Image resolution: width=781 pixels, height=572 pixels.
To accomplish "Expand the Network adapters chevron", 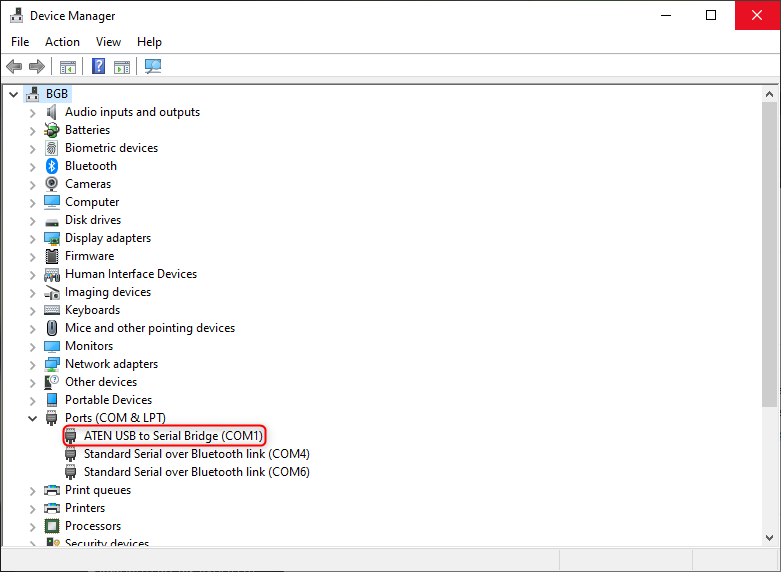I will [32, 365].
